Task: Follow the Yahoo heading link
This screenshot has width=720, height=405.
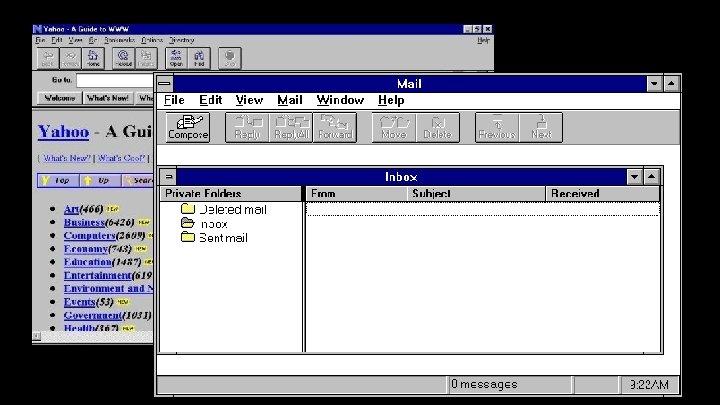Action: (x=63, y=132)
